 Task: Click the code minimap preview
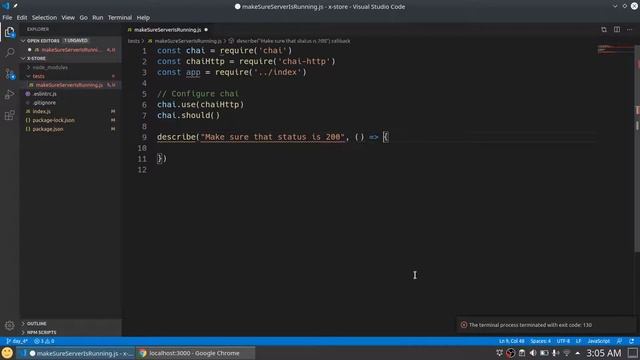click(615, 50)
